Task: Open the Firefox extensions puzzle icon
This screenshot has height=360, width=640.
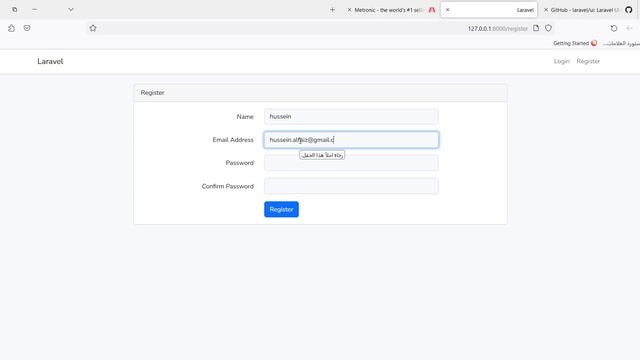Action: pyautogui.click(x=11, y=28)
